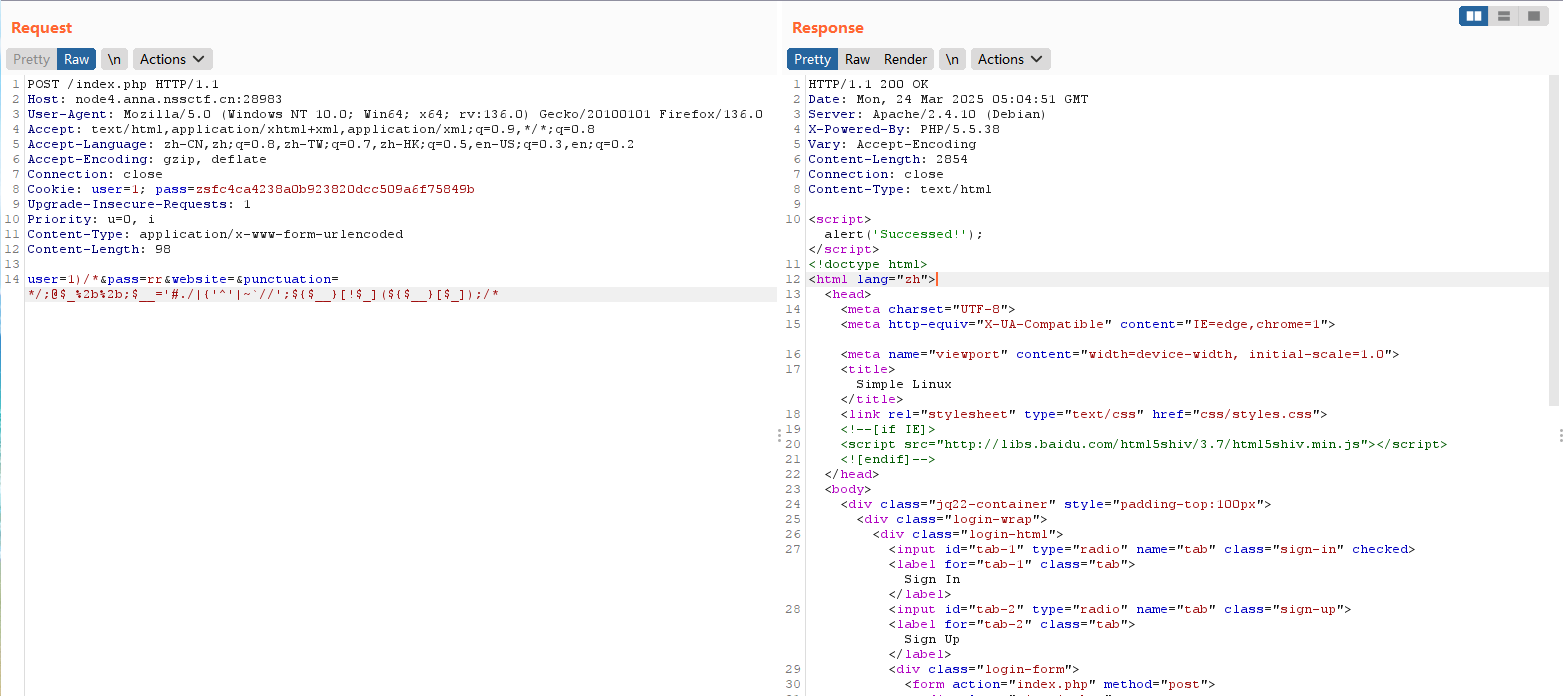
Task: Click the POST /index.php request line
Action: tap(123, 84)
